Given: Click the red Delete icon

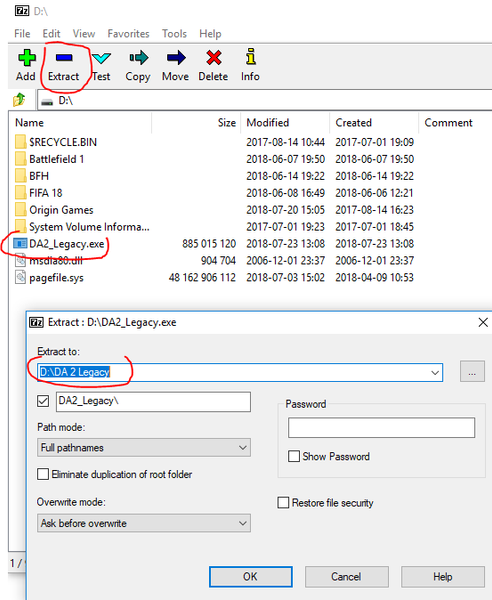Looking at the screenshot, I should [x=213, y=58].
